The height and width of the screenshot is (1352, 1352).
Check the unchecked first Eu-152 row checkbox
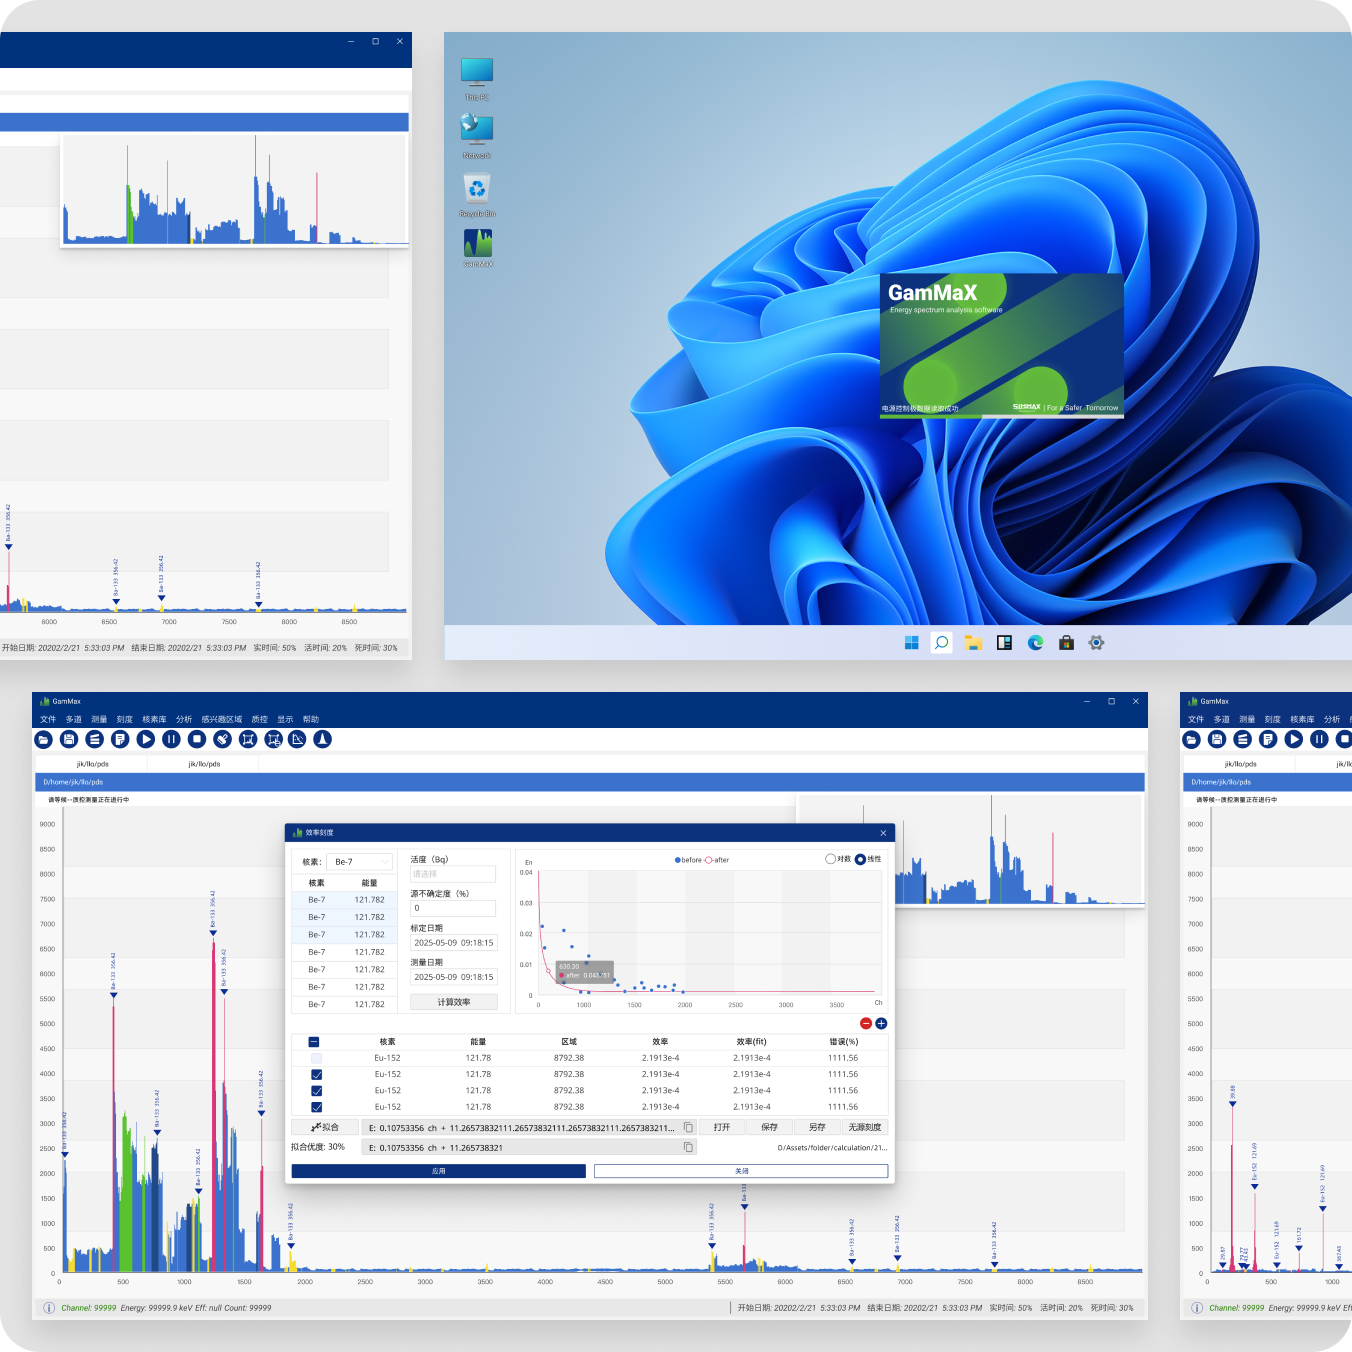pyautogui.click(x=316, y=1058)
